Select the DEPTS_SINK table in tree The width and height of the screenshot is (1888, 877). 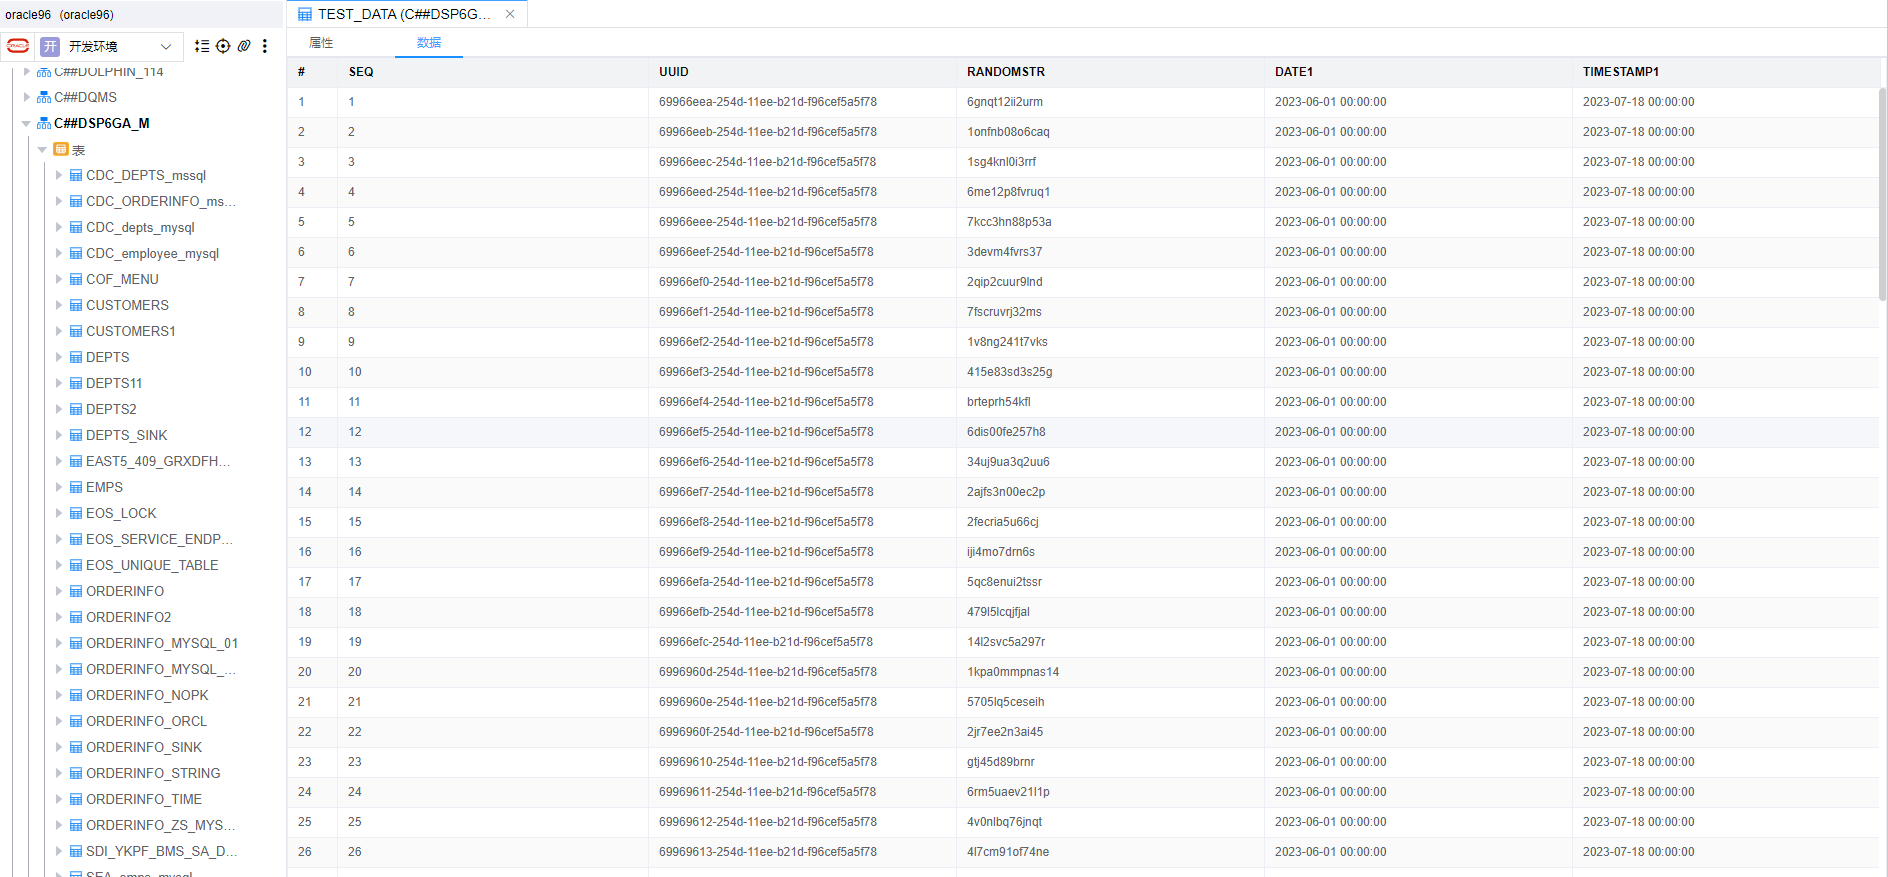pyautogui.click(x=126, y=435)
